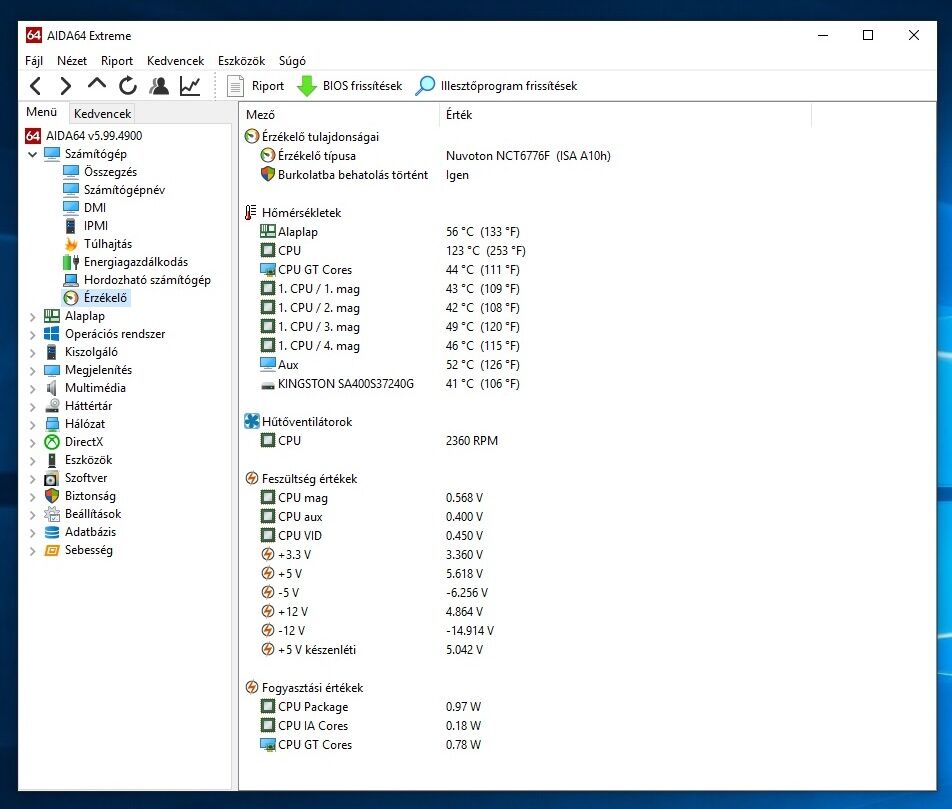Open the Riport menu
Image resolution: width=952 pixels, height=809 pixels.
[x=117, y=61]
